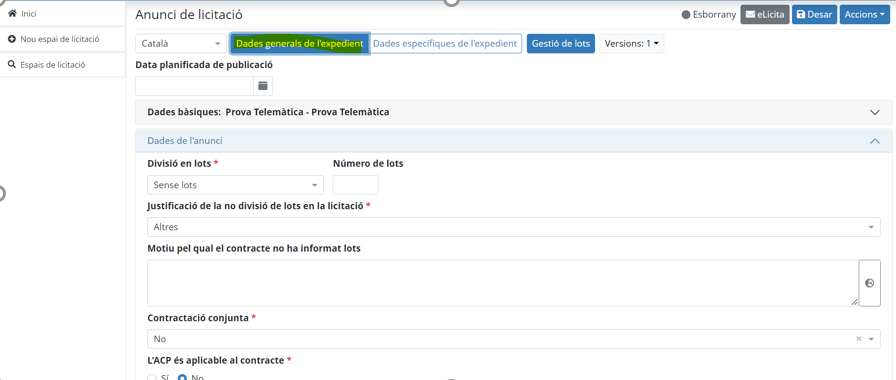Click the Gestió de lots button
This screenshot has height=380, width=896.
(x=561, y=43)
